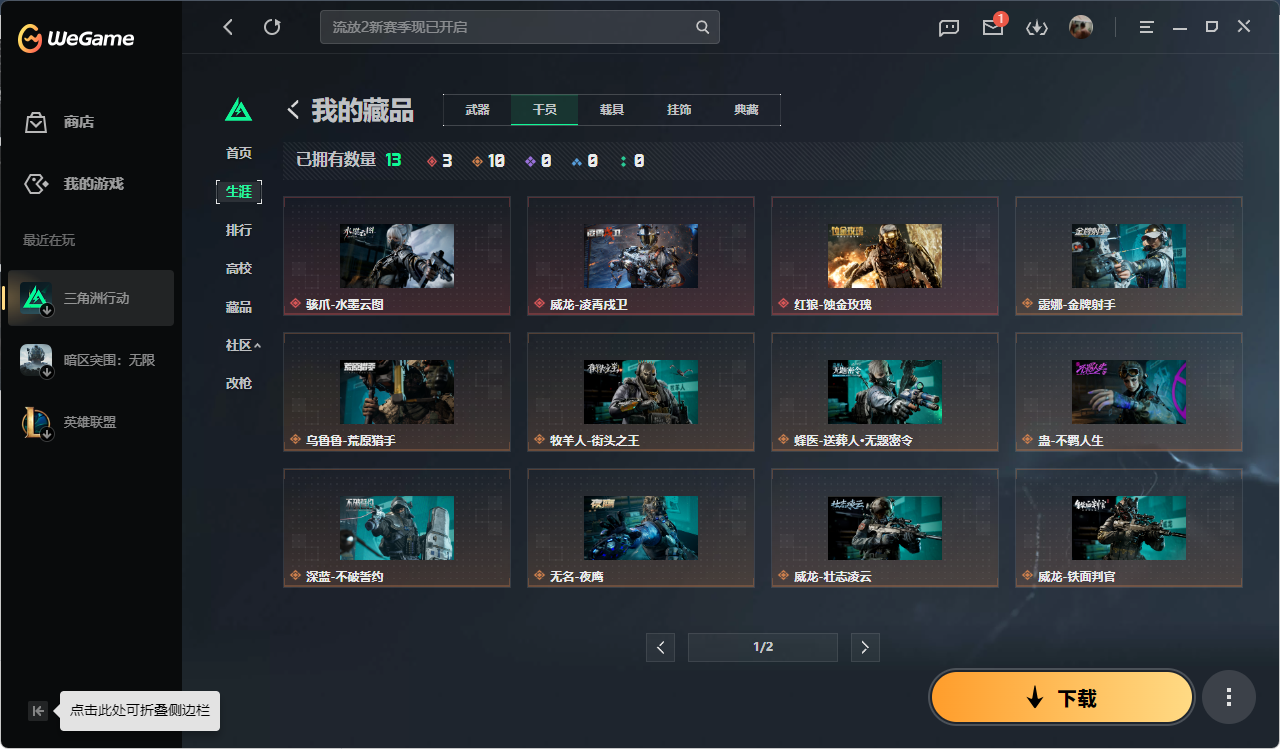The height and width of the screenshot is (749, 1280).
Task: Open the 蛊-不羁人生 skin card
Action: click(1129, 391)
